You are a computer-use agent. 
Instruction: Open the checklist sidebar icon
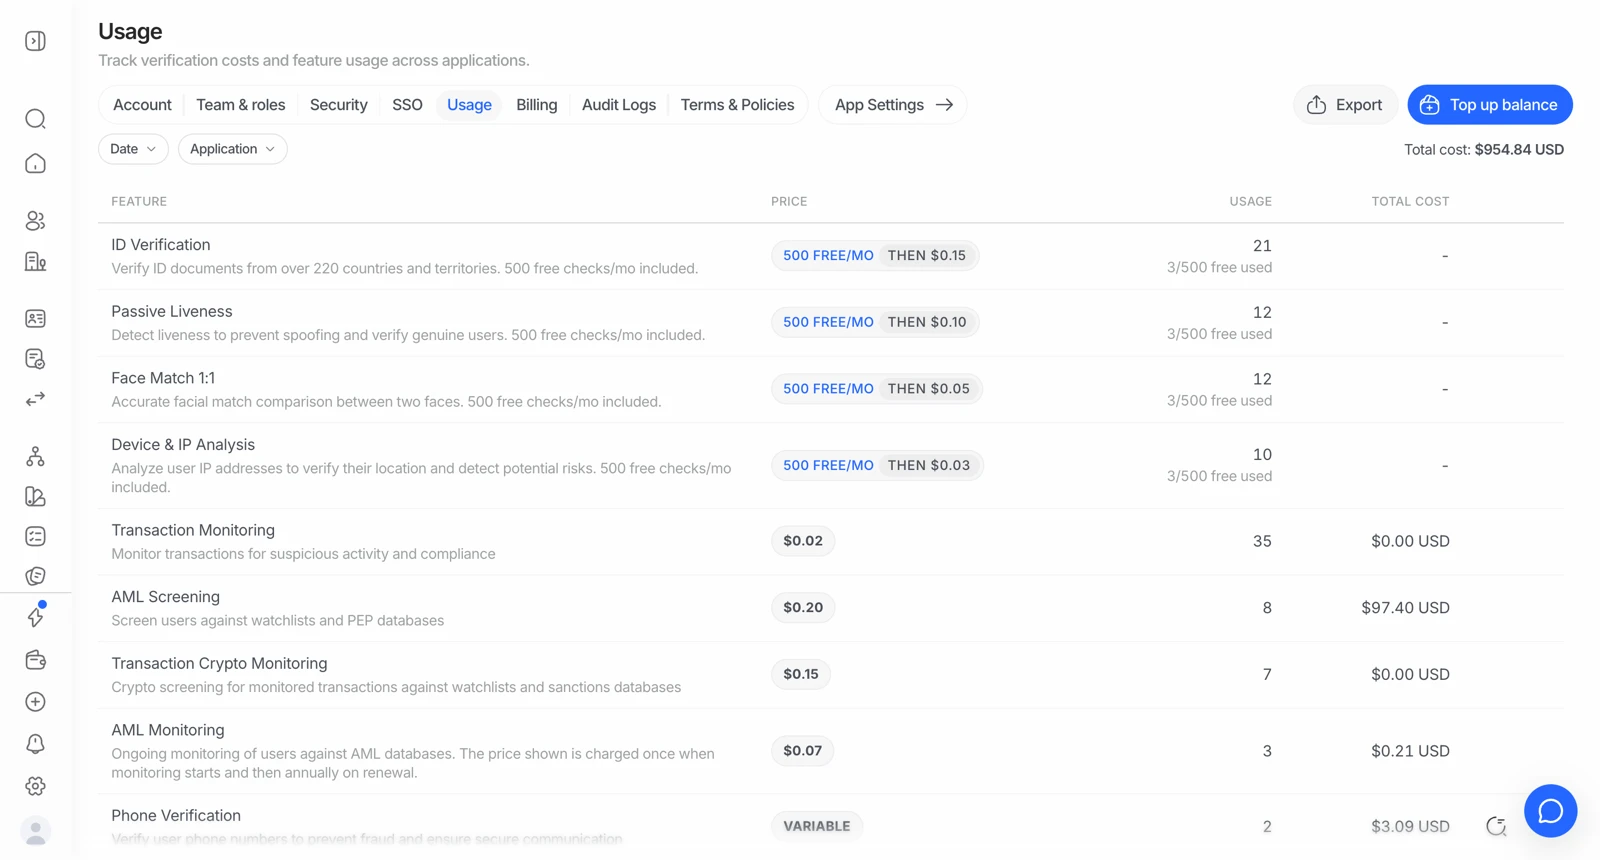[x=35, y=537]
